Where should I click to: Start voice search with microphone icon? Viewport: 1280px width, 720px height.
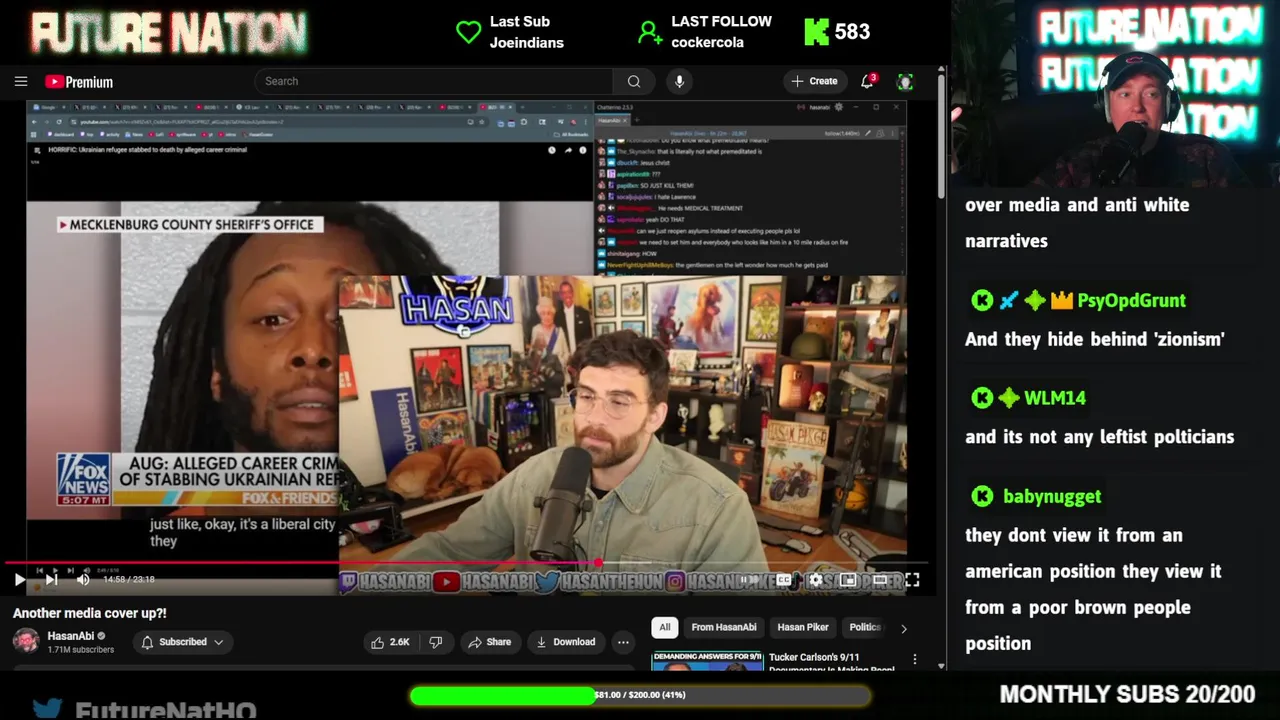click(x=679, y=81)
